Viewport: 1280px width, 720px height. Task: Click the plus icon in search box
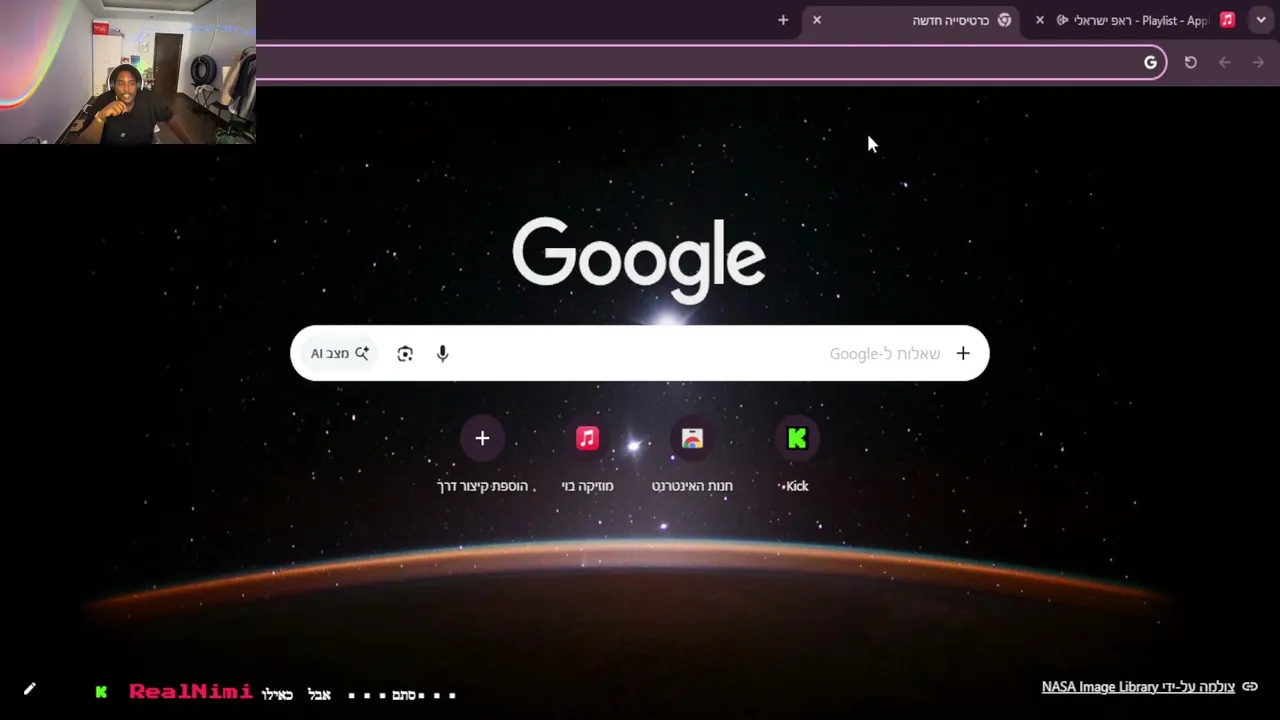tap(963, 353)
